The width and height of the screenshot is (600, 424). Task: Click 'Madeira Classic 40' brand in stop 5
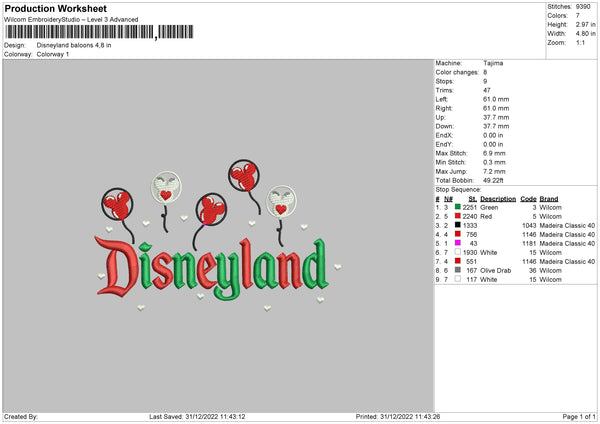click(x=567, y=243)
